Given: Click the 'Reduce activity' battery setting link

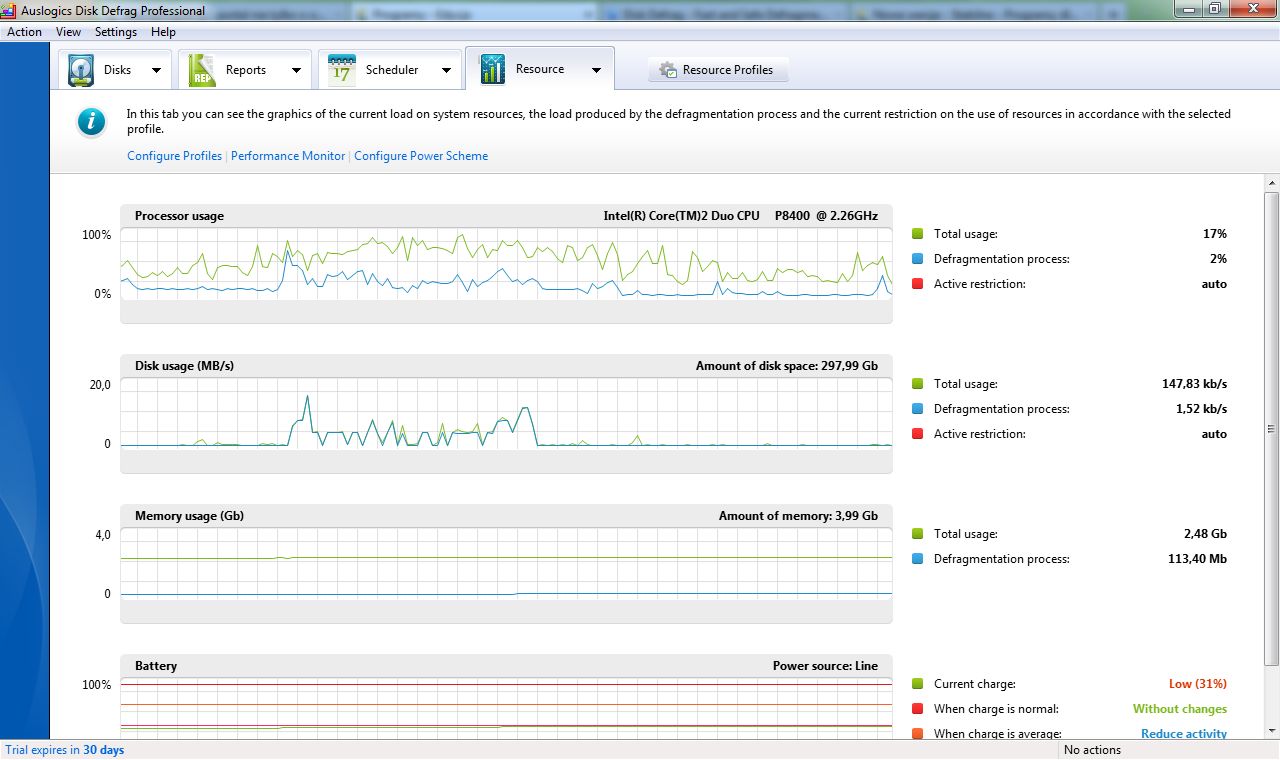Looking at the screenshot, I should (x=1184, y=733).
